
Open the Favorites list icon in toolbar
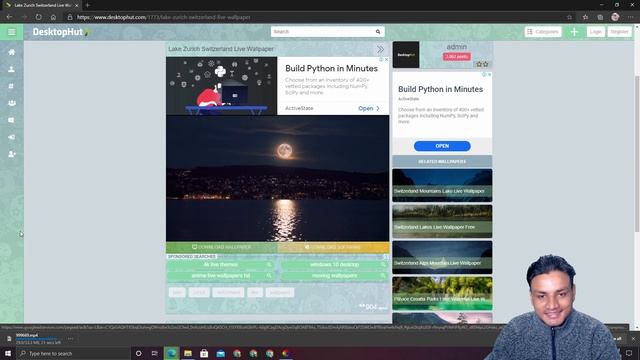(x=585, y=17)
